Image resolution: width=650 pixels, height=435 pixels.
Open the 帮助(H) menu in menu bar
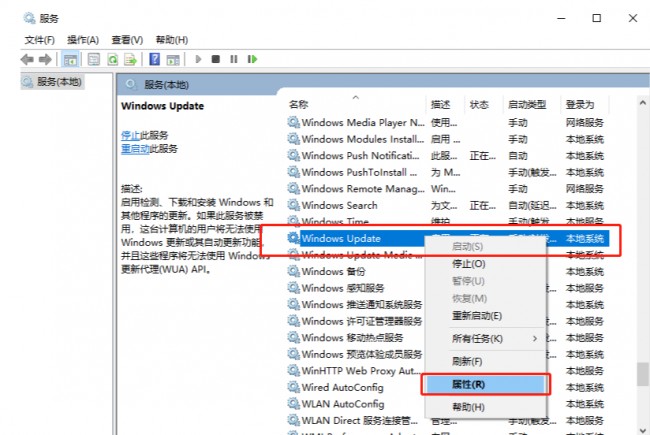pos(172,40)
